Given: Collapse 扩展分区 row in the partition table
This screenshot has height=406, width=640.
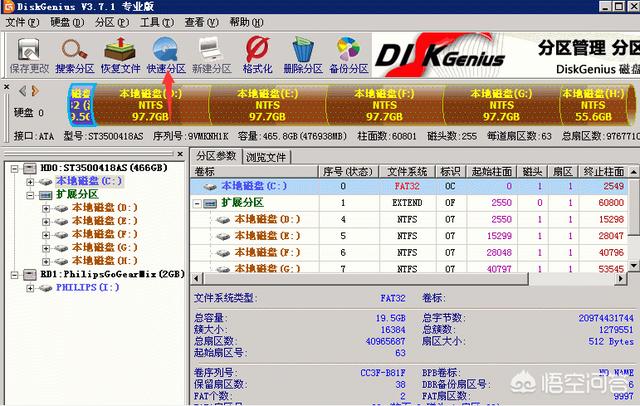Looking at the screenshot, I should [198, 203].
